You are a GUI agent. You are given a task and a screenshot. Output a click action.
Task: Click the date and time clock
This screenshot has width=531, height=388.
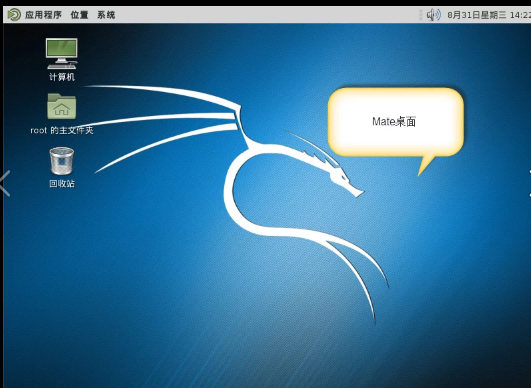(489, 15)
